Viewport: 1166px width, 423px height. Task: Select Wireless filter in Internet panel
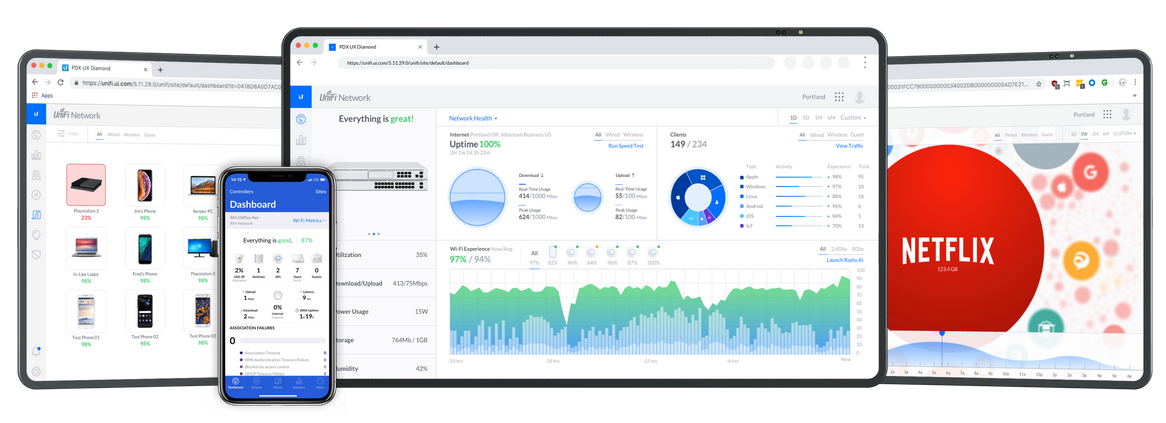pyautogui.click(x=633, y=135)
